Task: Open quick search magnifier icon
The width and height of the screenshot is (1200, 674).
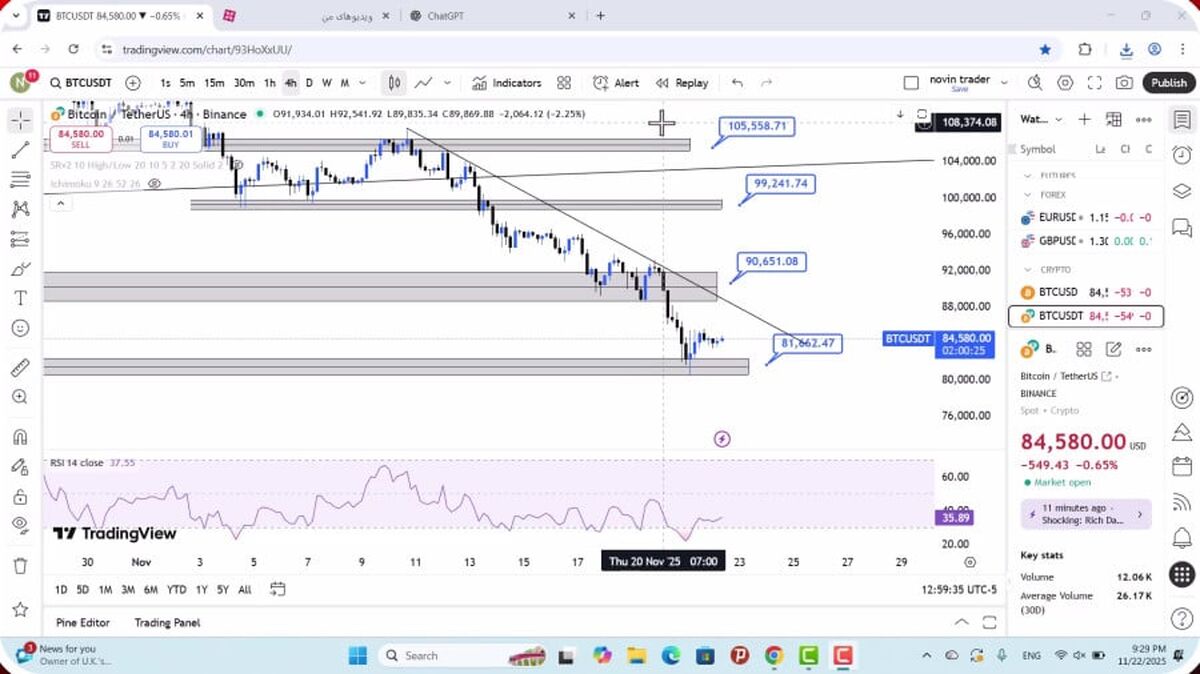Action: (x=1035, y=83)
